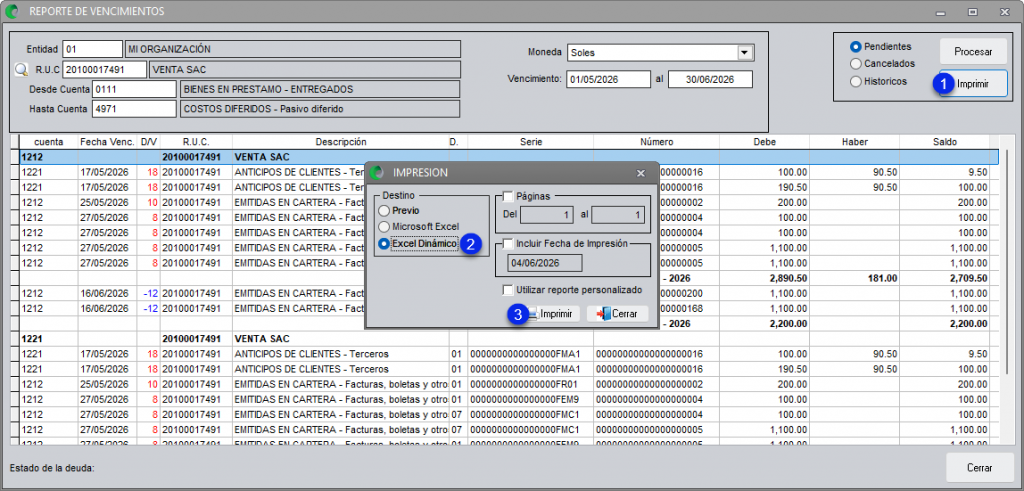This screenshot has width=1024, height=491.
Task: Click the app logo in the Reporte de Vencimientos title bar
Action: coord(12,11)
